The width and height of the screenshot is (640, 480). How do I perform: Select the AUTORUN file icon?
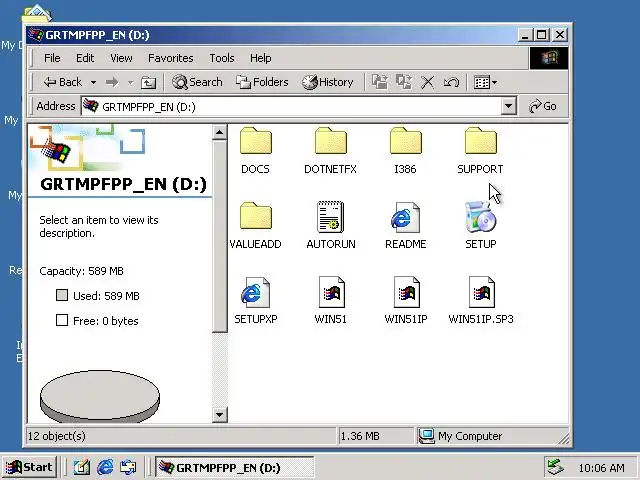point(331,217)
